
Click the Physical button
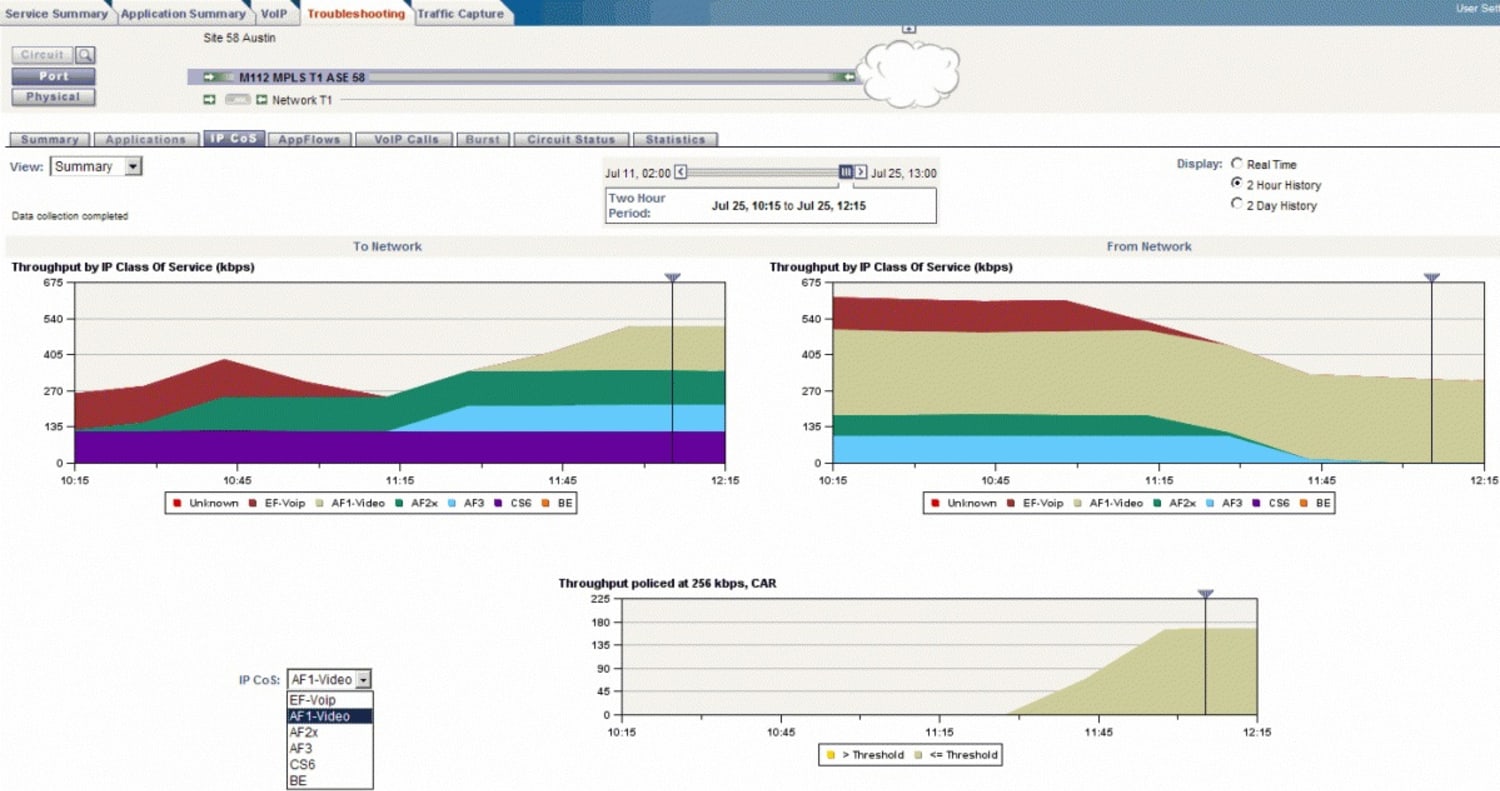(52, 96)
